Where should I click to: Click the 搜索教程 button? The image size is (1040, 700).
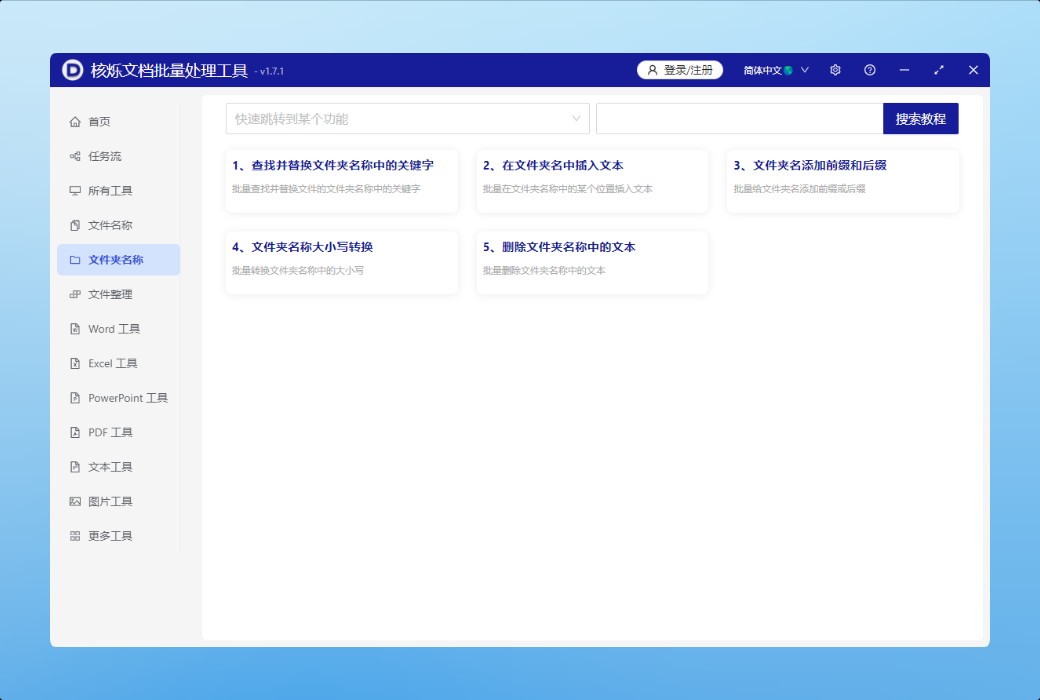[920, 119]
